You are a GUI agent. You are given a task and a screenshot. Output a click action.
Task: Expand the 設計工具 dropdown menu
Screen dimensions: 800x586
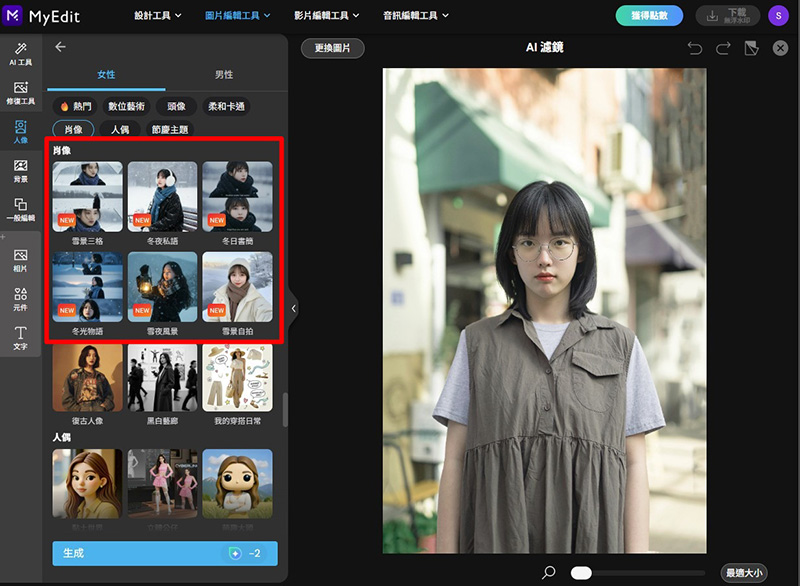coord(167,16)
